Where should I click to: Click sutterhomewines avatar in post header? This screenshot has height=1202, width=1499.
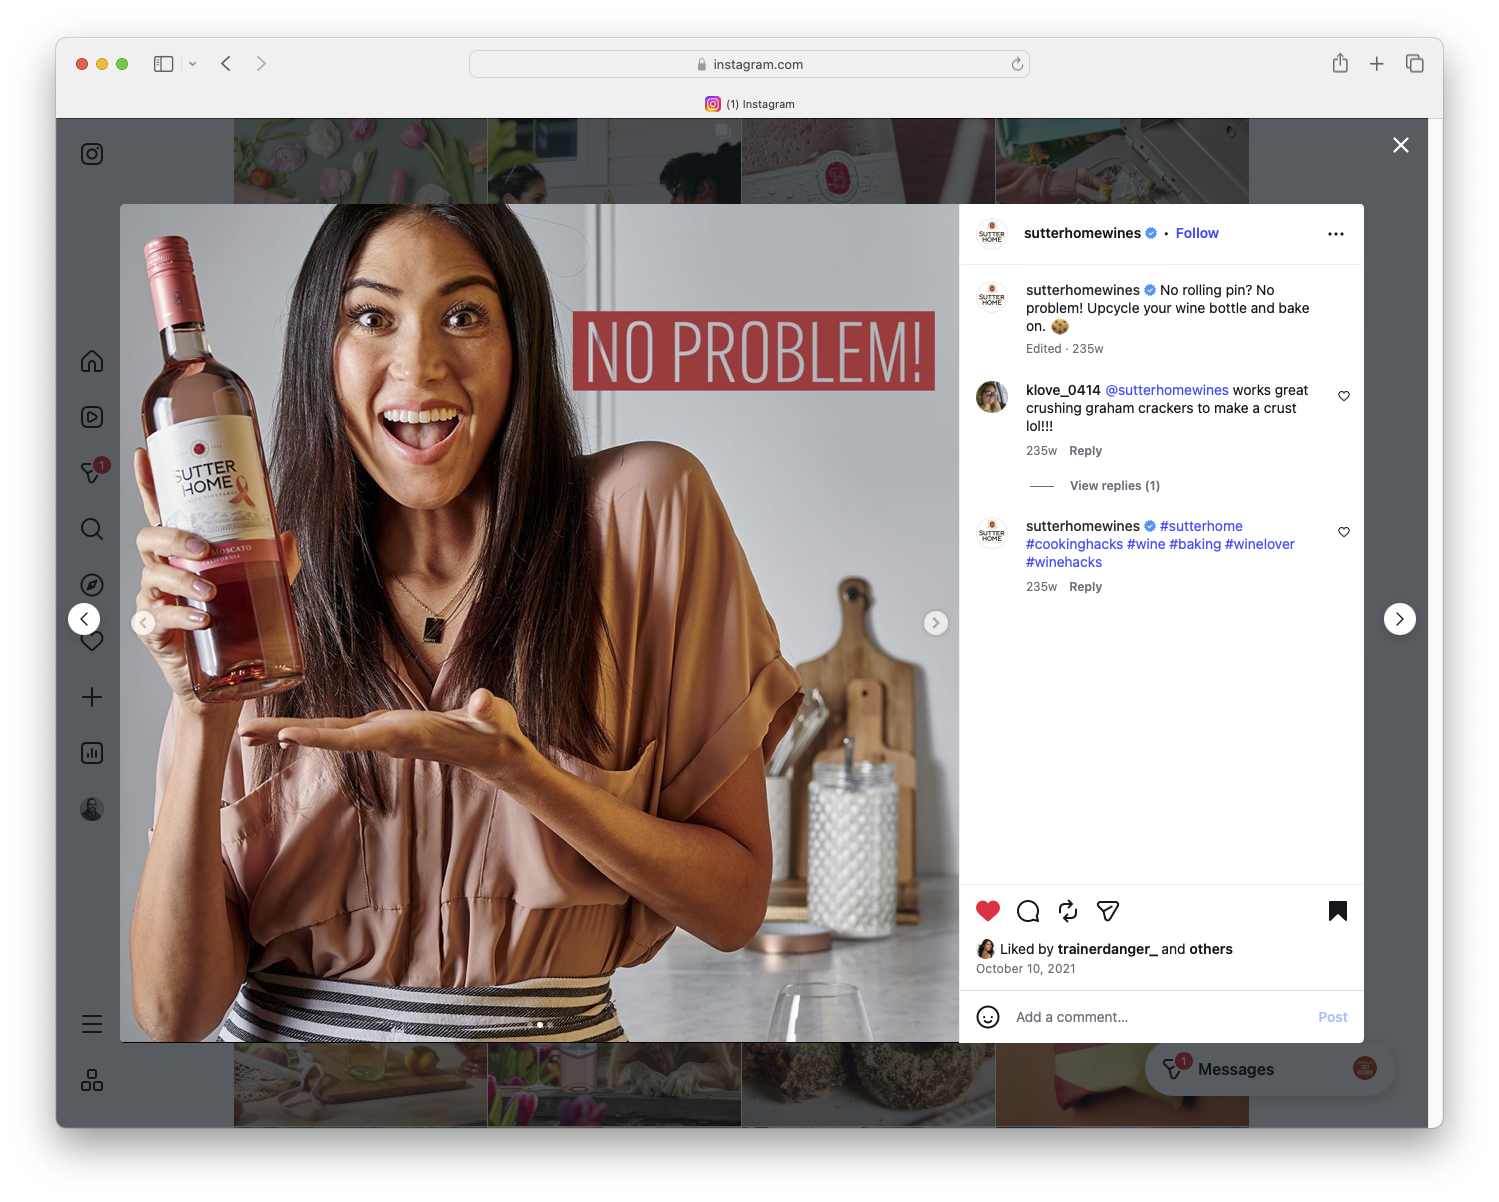(992, 234)
